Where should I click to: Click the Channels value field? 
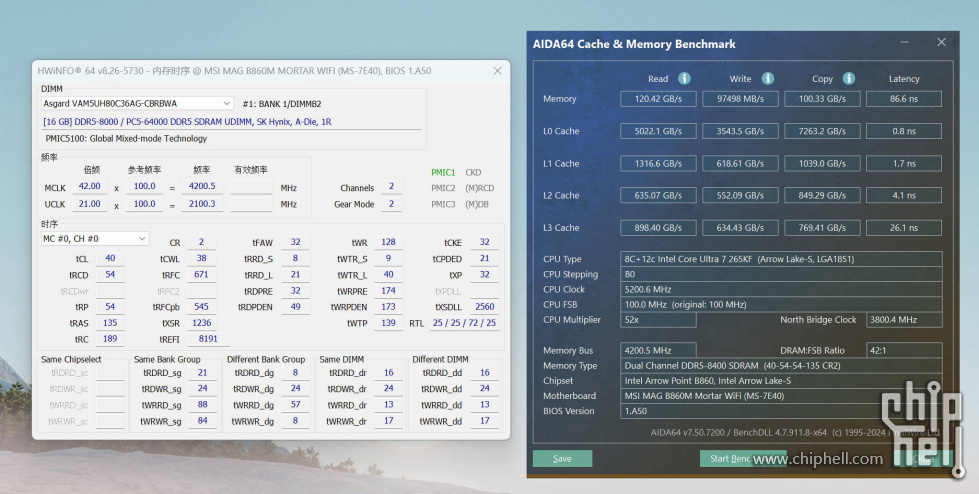coord(391,186)
